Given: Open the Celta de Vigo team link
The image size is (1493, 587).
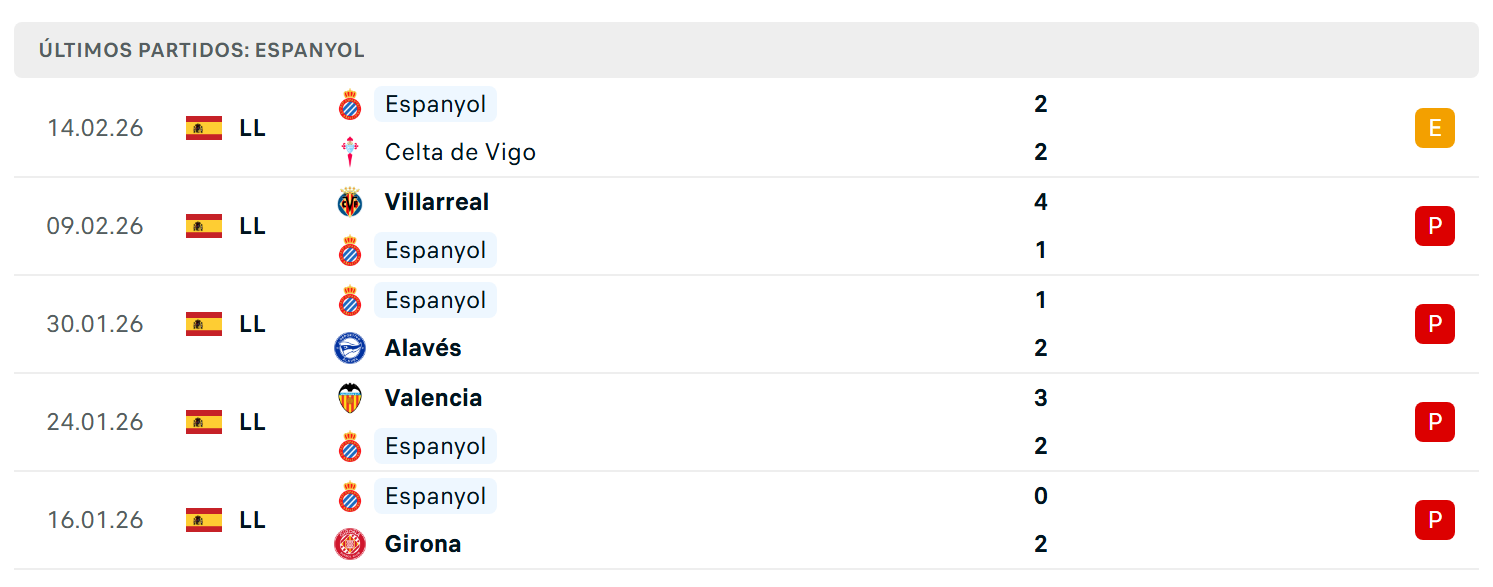Looking at the screenshot, I should pyautogui.click(x=460, y=152).
